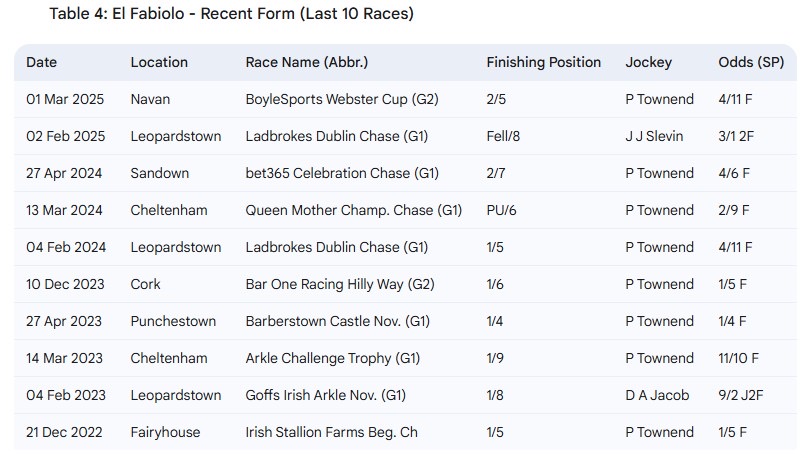Select the table title El Fabiolo Recent Form
The image size is (802, 454).
(231, 13)
